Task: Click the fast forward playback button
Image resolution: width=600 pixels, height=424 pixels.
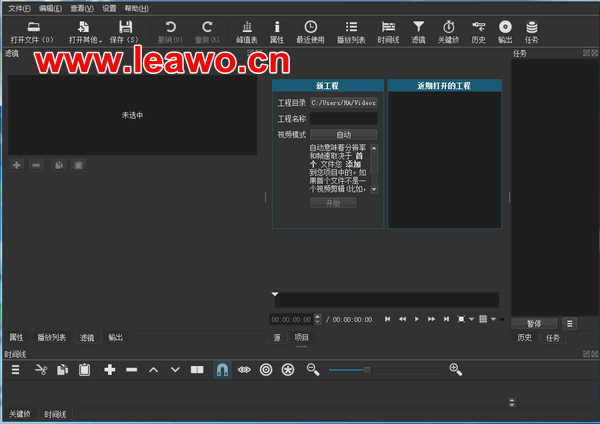Action: click(x=431, y=319)
